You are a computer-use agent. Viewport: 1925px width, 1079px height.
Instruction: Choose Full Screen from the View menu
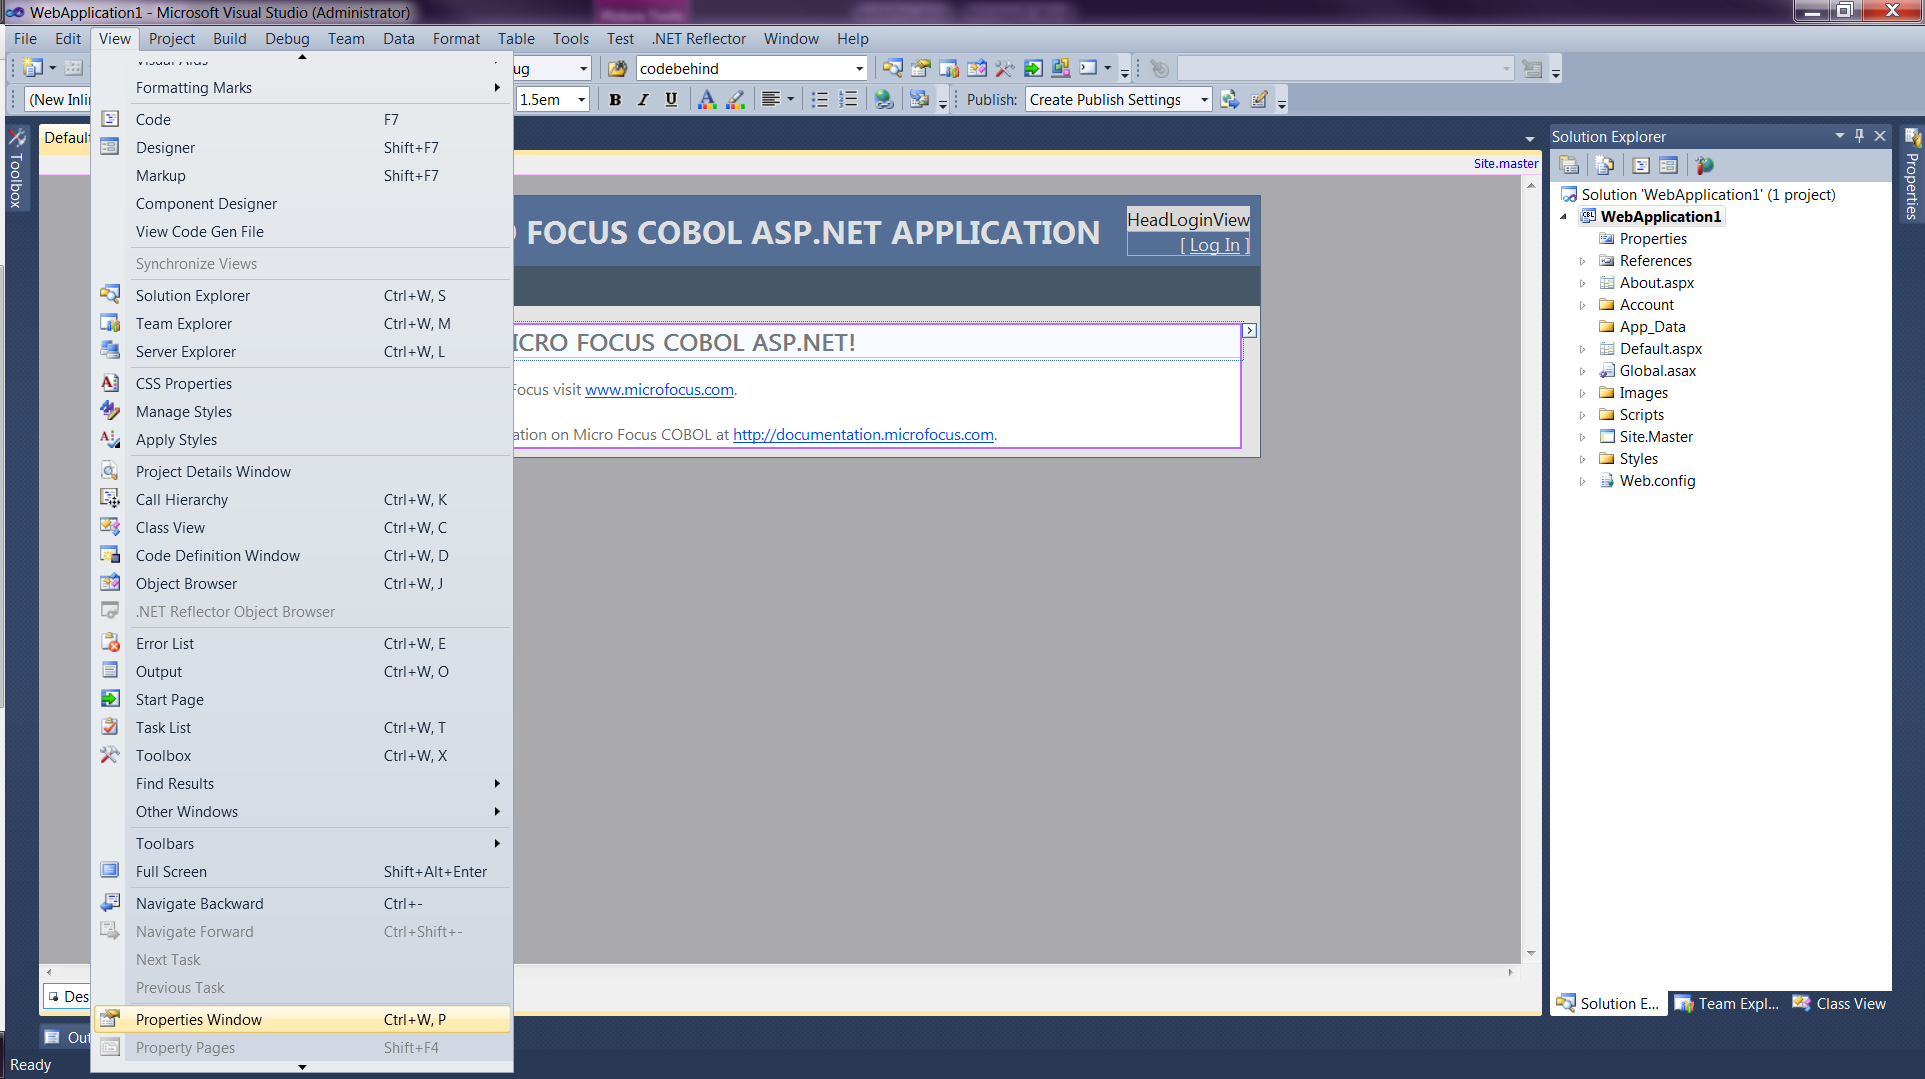[x=302, y=872]
